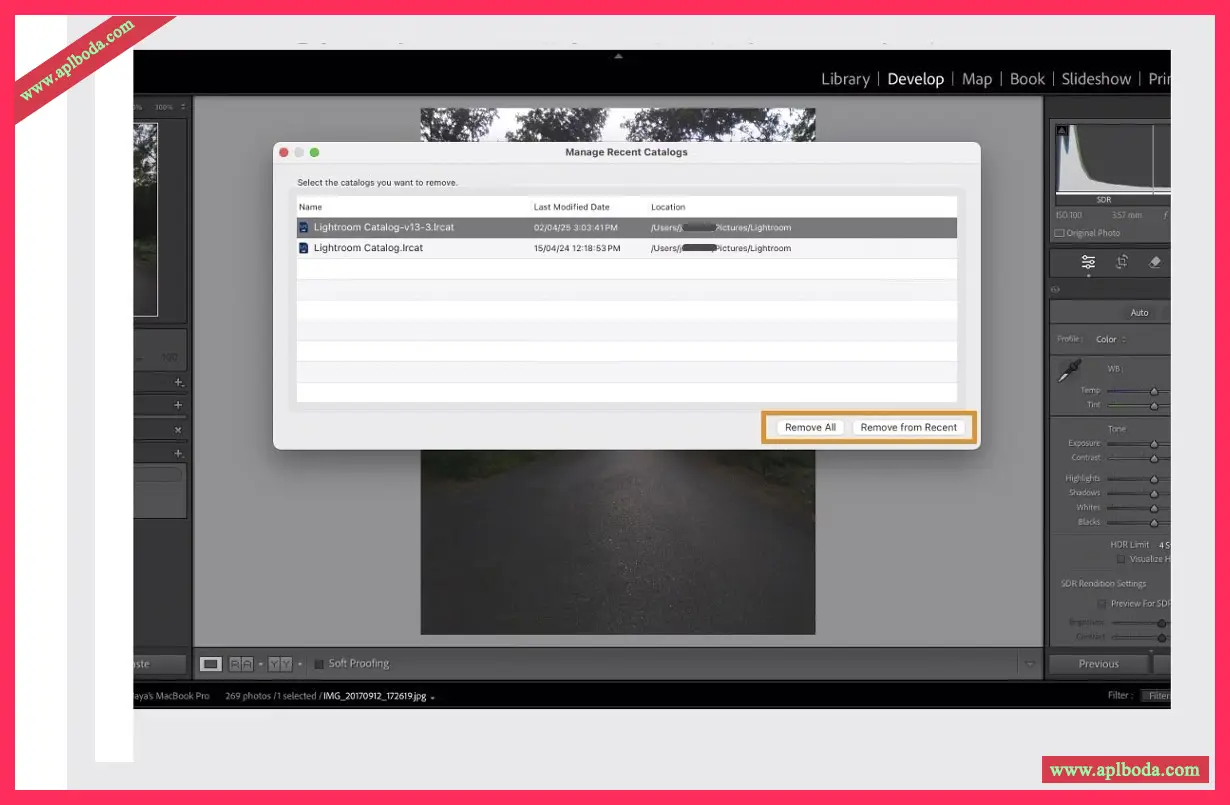Pick the Healing eraser tool icon
Image resolution: width=1230 pixels, height=805 pixels.
click(x=1155, y=262)
